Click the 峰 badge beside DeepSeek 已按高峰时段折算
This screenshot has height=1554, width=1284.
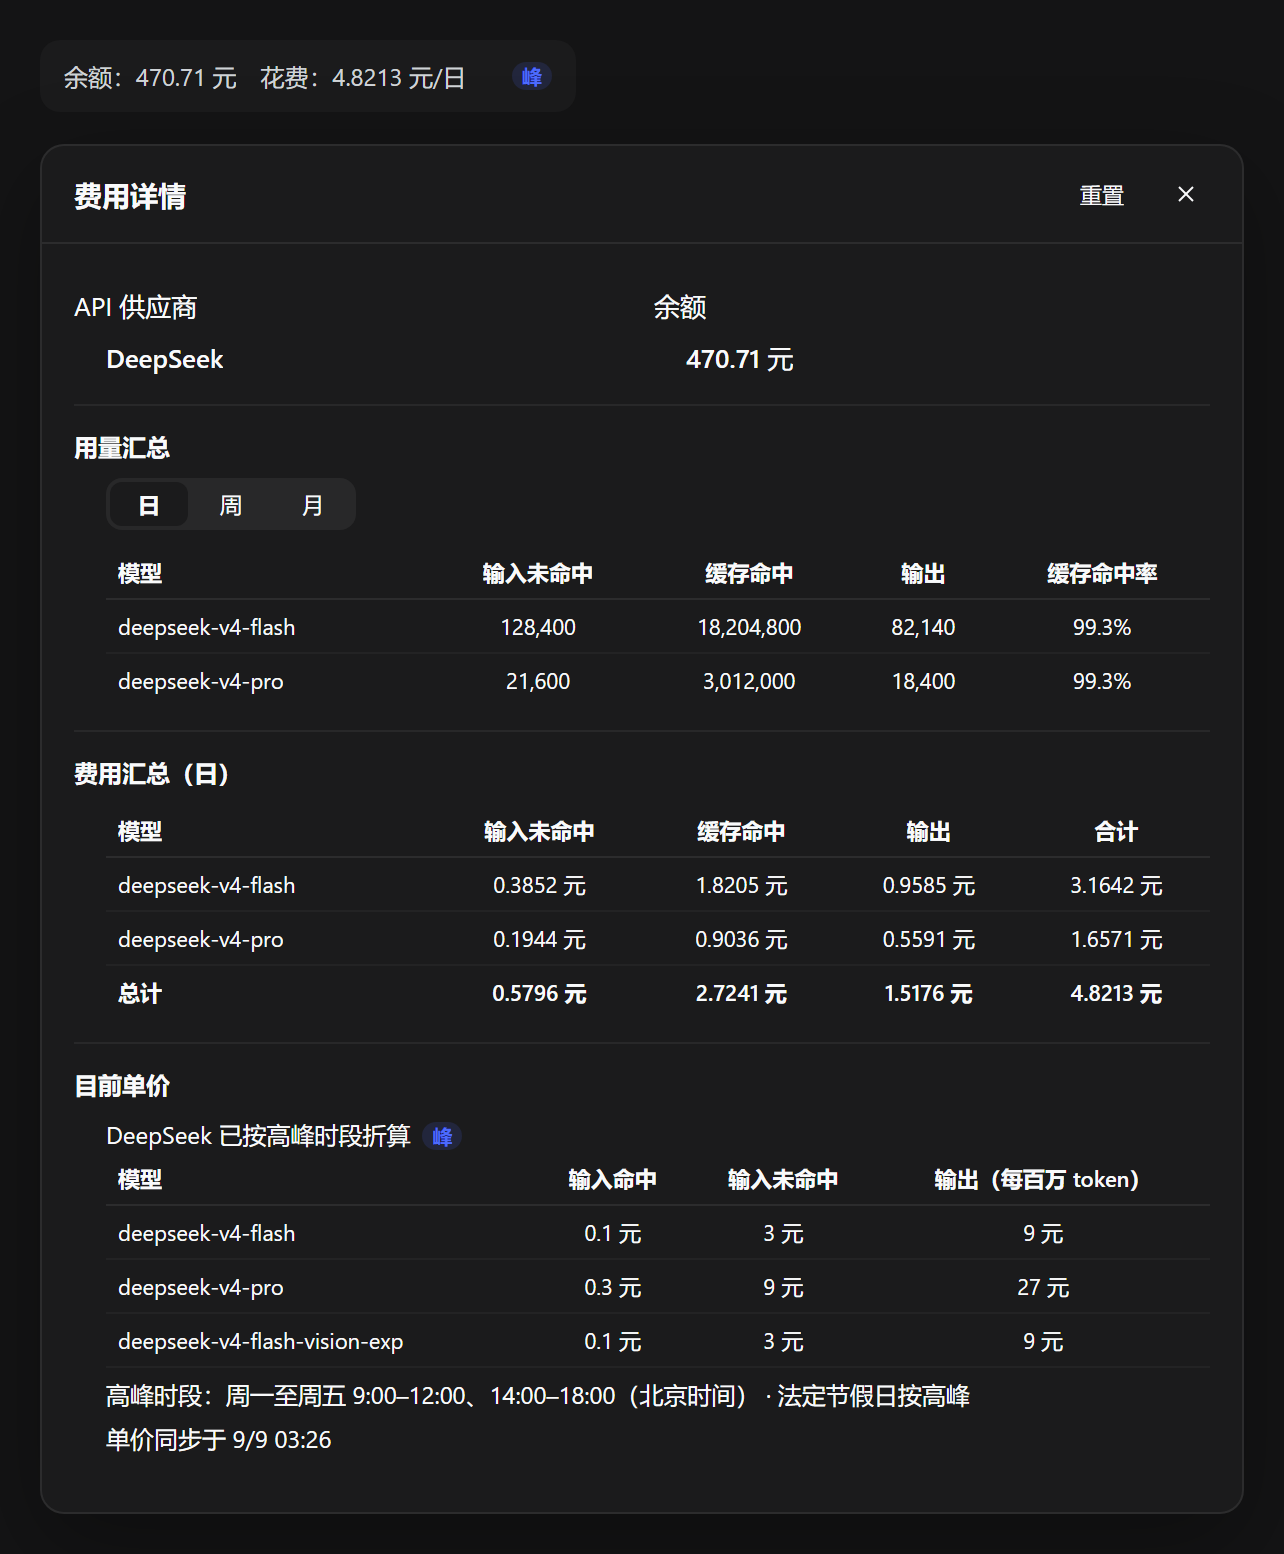click(x=442, y=1137)
